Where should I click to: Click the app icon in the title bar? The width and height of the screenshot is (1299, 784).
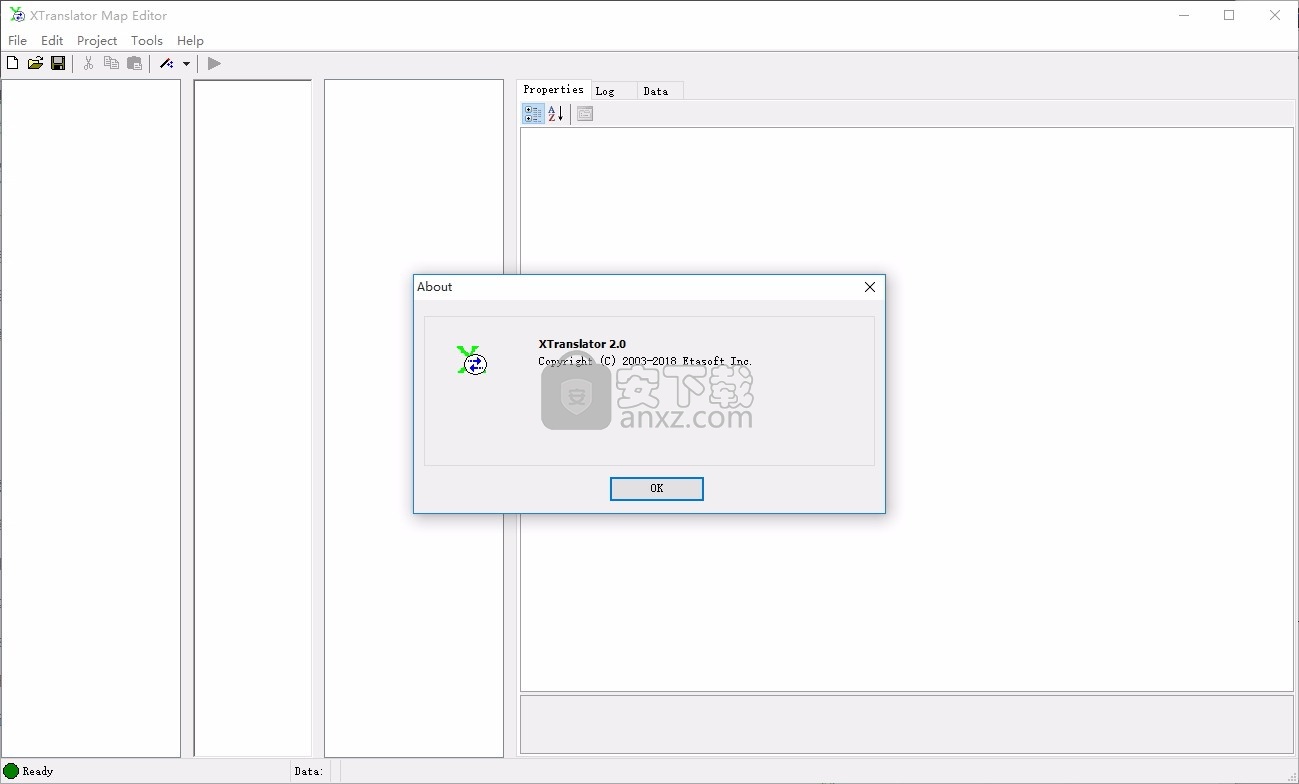[x=17, y=15]
